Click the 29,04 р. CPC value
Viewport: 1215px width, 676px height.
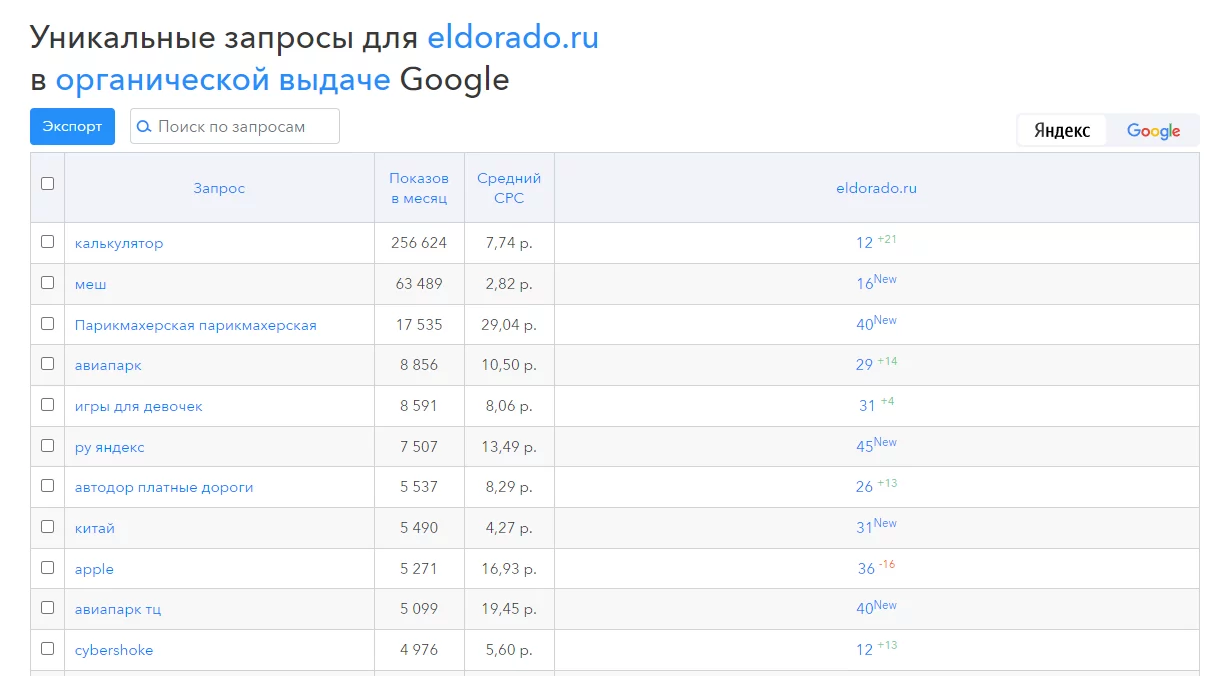[509, 325]
